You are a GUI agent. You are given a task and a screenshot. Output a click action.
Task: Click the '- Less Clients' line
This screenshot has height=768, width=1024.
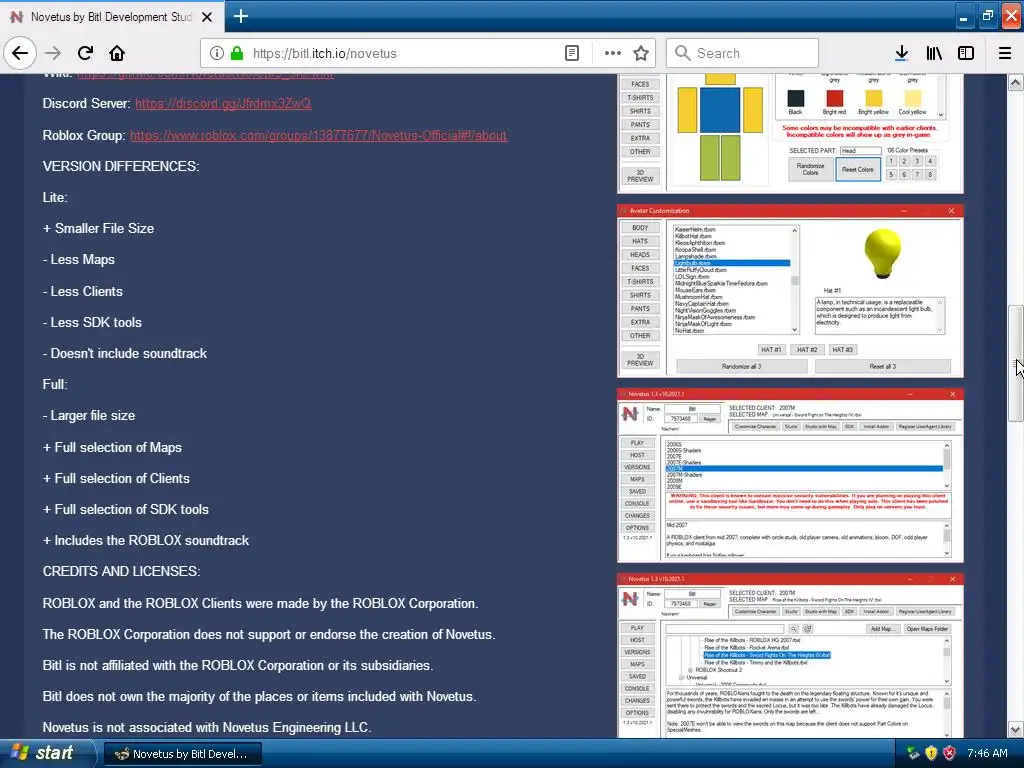(83, 291)
